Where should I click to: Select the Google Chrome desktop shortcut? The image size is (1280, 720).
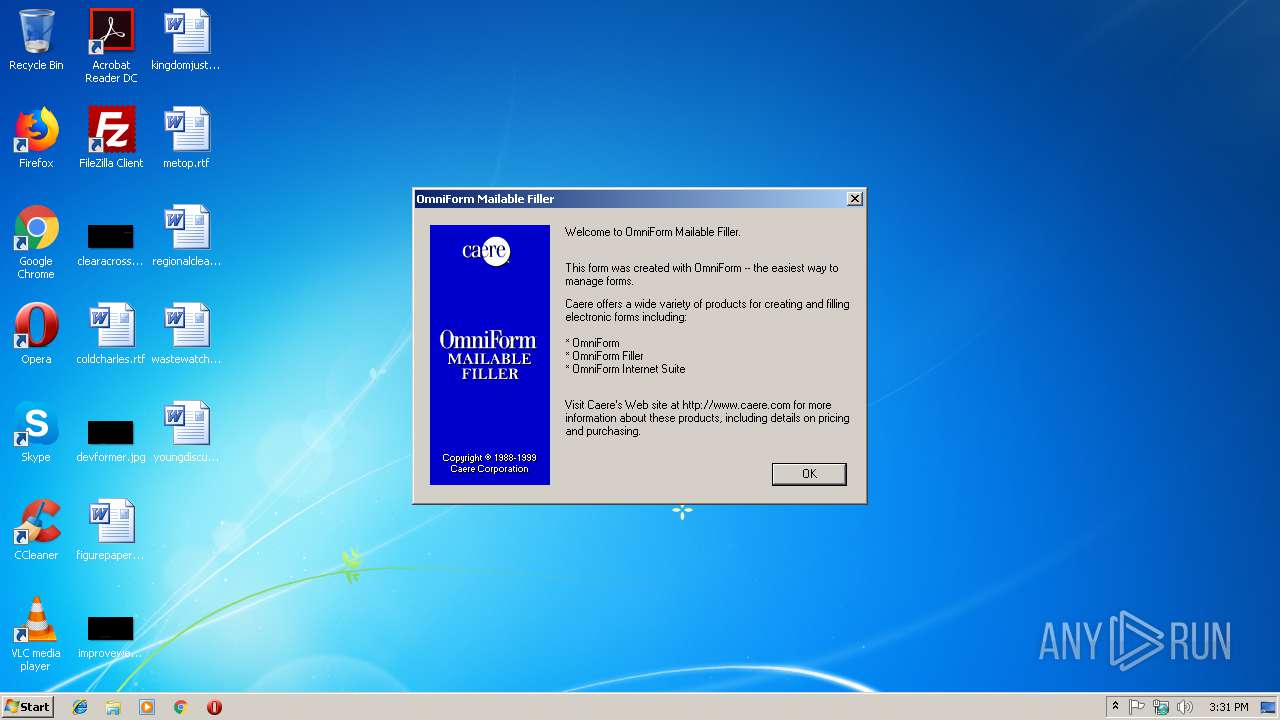click(x=36, y=242)
